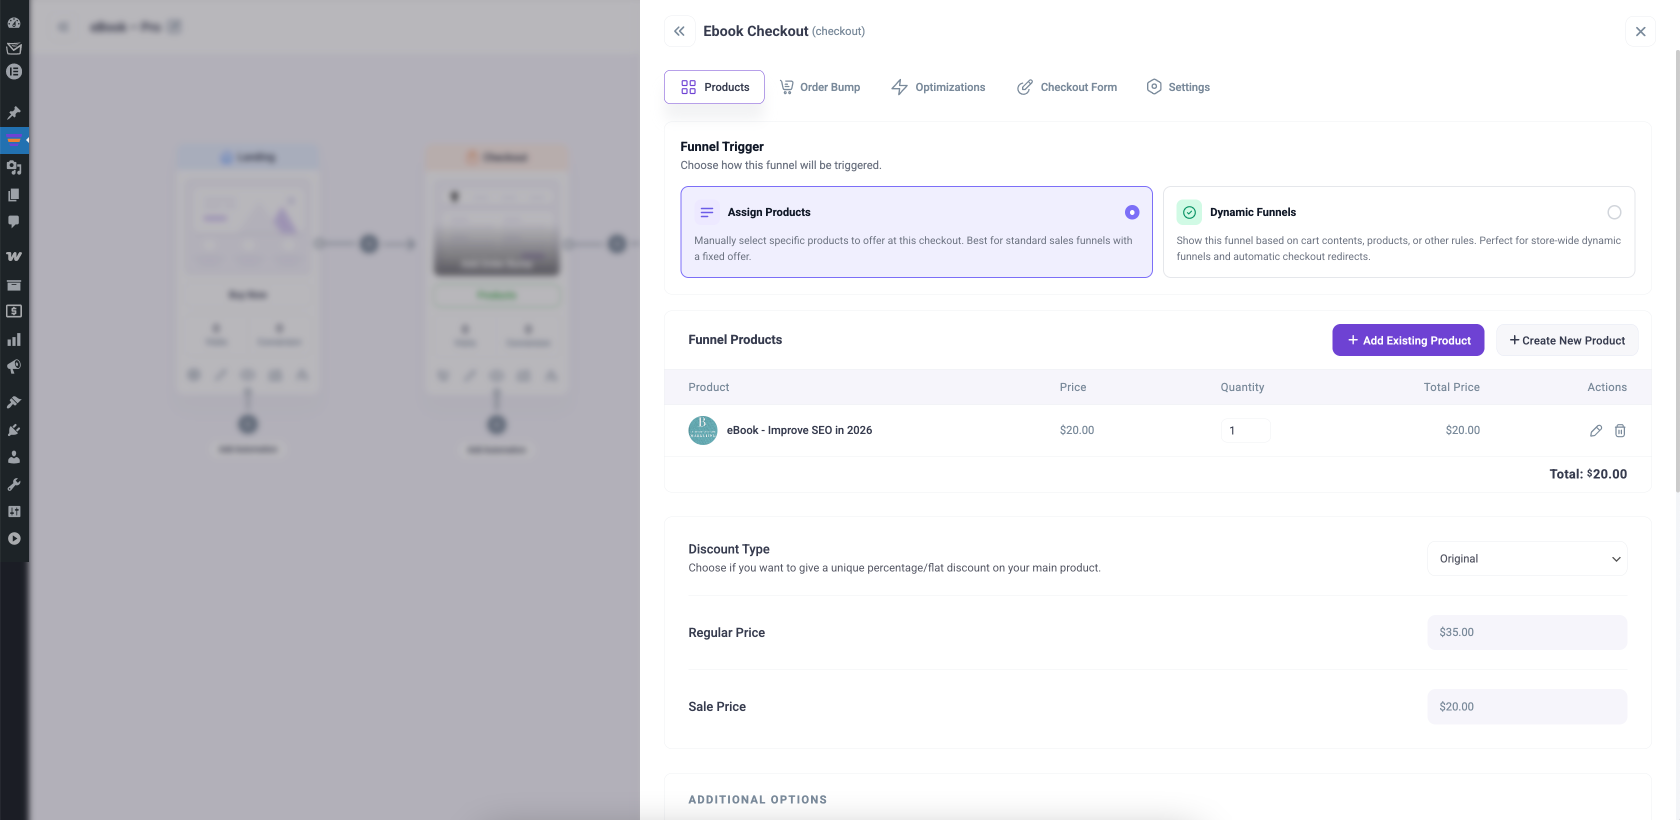1680x820 pixels.
Task: Open the Elementor sidebar icon
Action: [14, 72]
